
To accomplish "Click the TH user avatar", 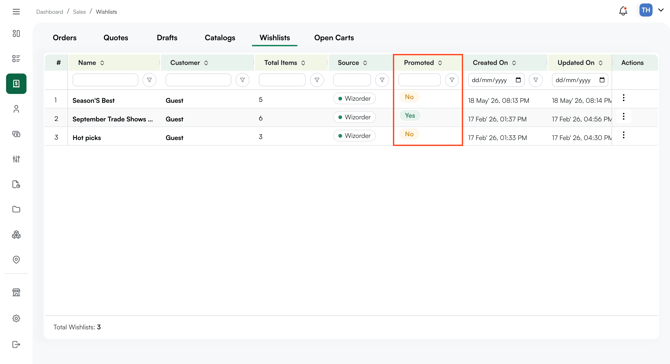I will [646, 10].
